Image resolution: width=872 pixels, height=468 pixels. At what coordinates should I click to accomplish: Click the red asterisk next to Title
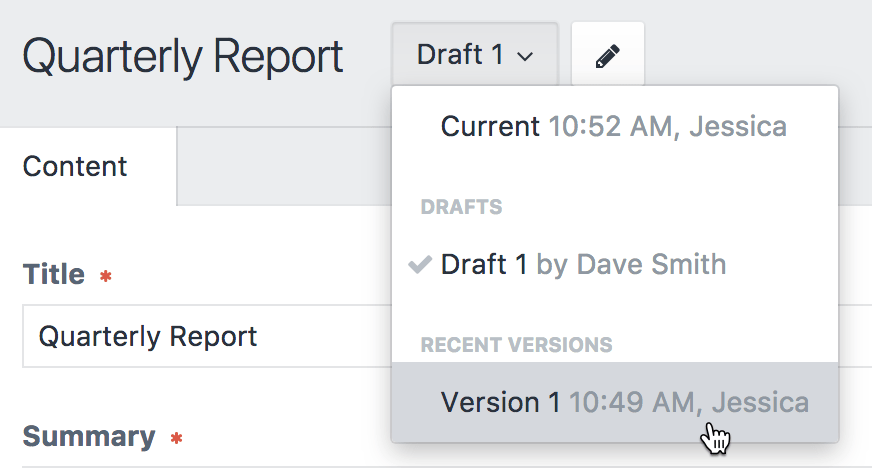coord(106,276)
